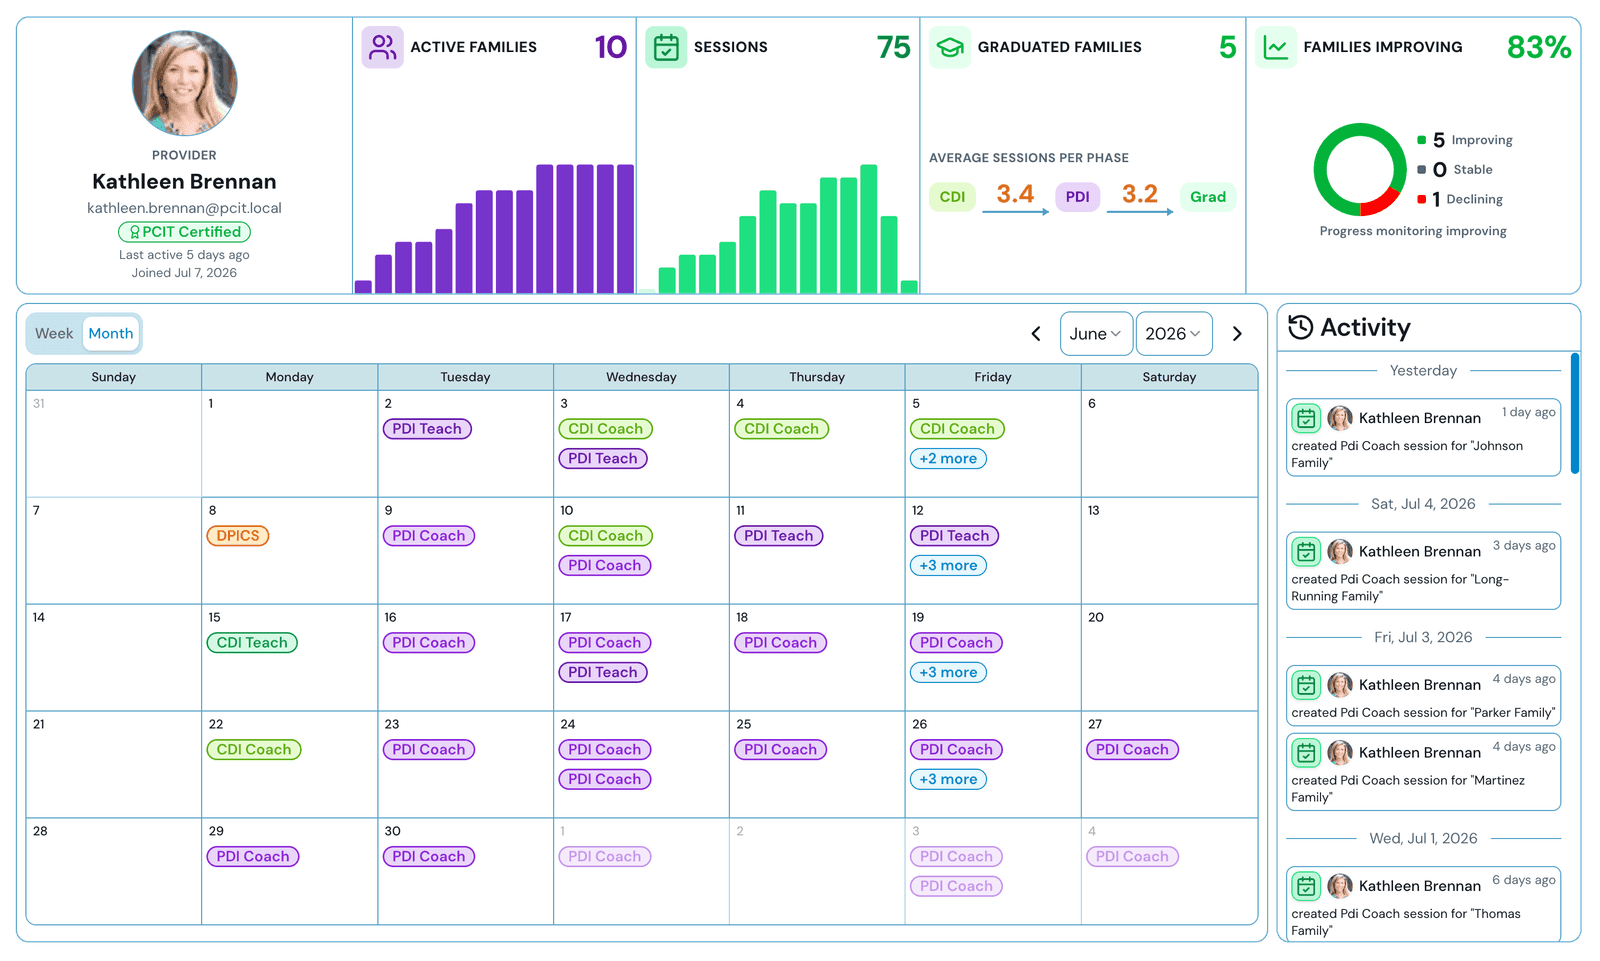This screenshot has width=1600, height=961.
Task: Switch calendar to Month view
Action: (110, 334)
